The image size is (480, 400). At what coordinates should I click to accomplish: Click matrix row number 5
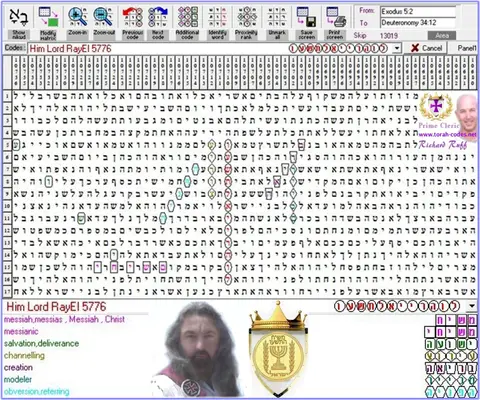pos(7,145)
